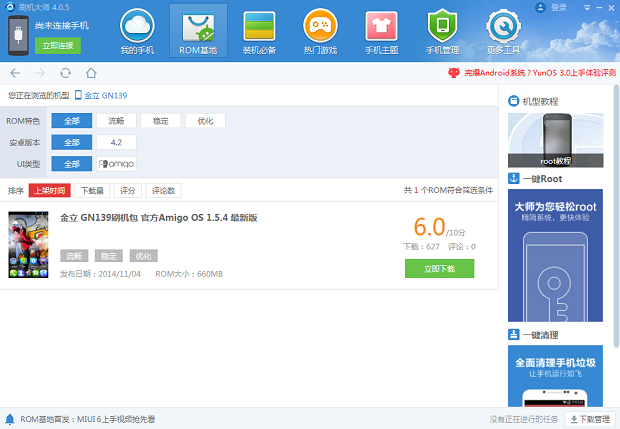Sort by 上架时间
Screen dimensions: 620x429
tap(50, 191)
